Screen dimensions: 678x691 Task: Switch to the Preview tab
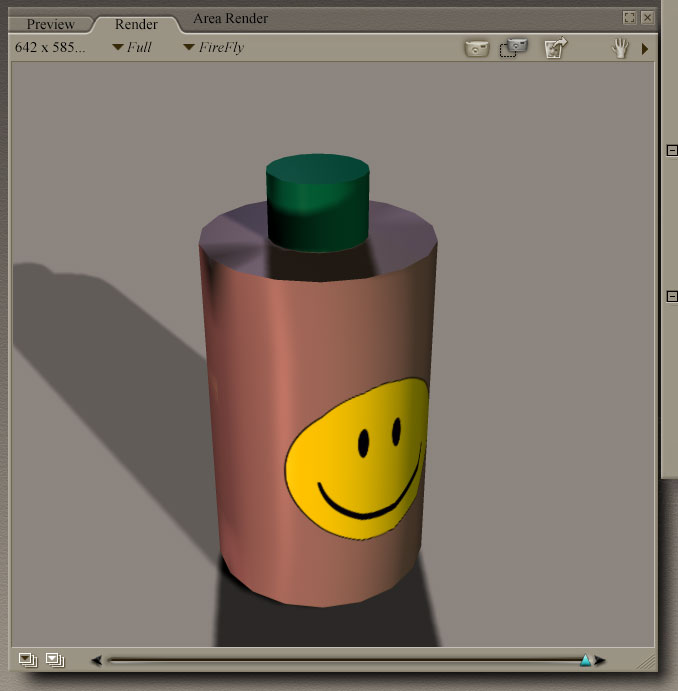[50, 24]
